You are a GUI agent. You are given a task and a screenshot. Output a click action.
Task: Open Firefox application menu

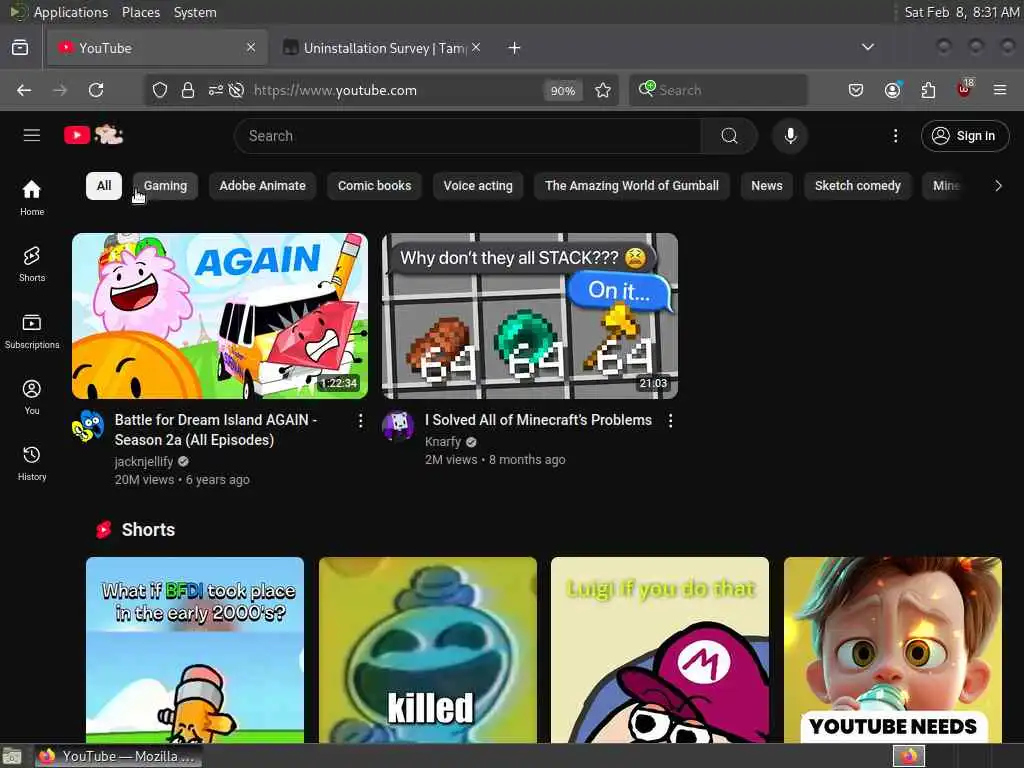tap(1000, 90)
